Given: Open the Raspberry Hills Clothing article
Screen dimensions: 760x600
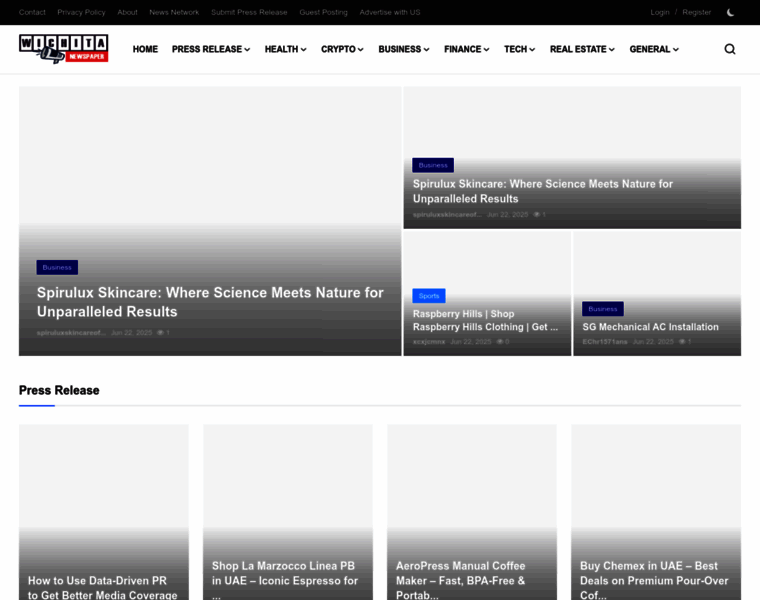Looking at the screenshot, I should (x=485, y=320).
